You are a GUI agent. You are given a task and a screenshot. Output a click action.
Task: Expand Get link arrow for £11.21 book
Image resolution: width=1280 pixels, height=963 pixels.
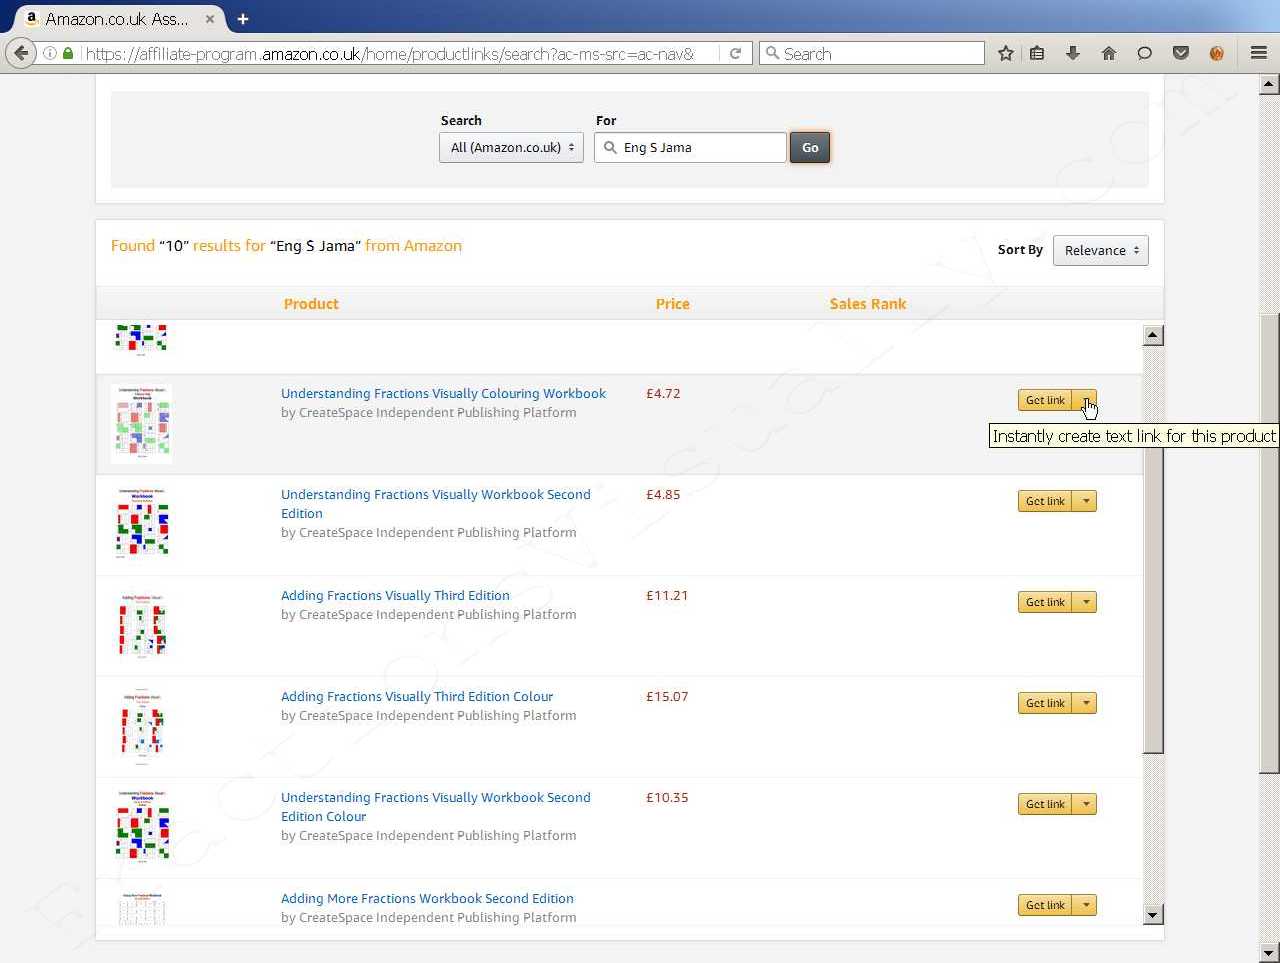1085,602
